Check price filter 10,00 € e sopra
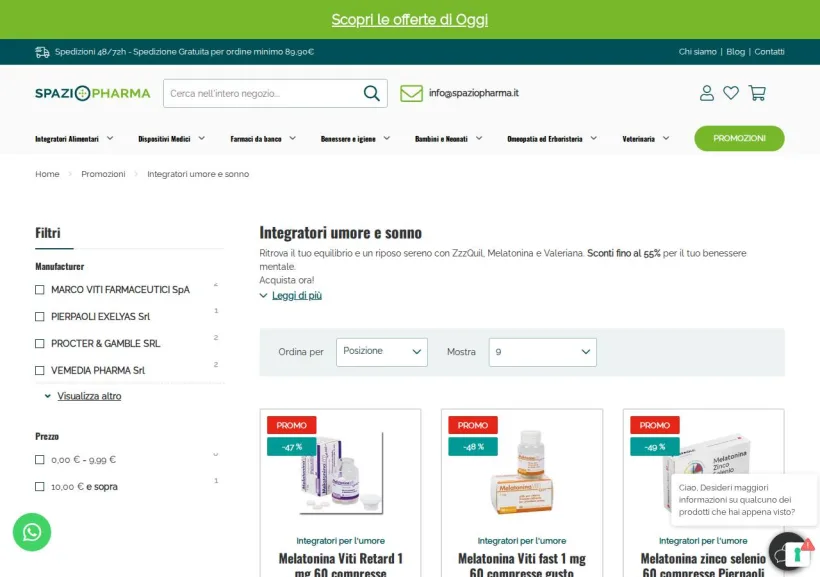 pos(40,487)
